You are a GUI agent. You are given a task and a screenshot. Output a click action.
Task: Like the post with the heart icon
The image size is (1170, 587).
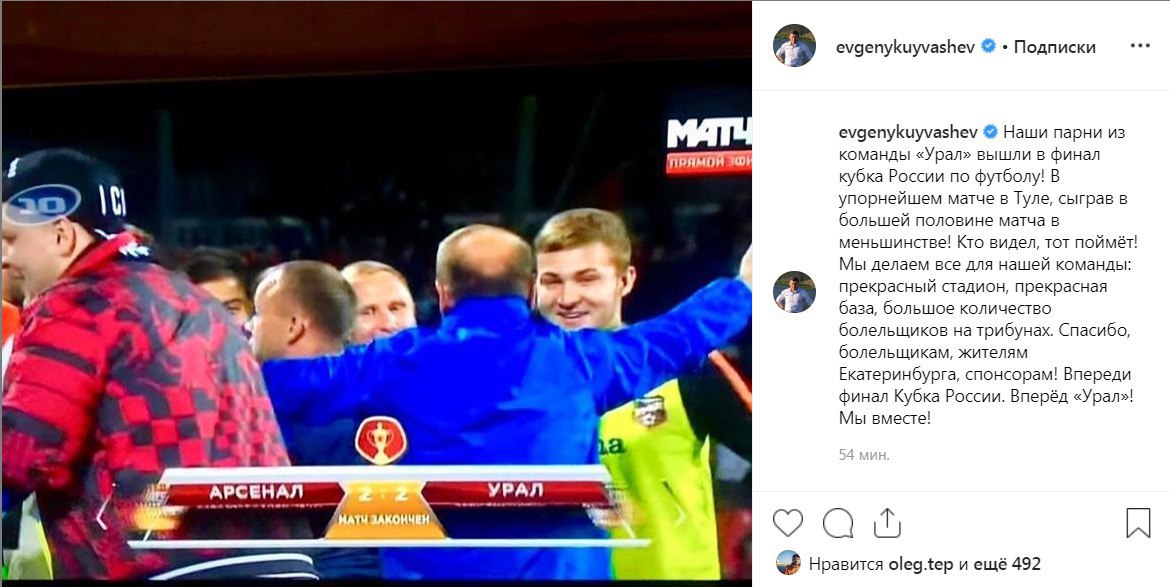[x=787, y=523]
